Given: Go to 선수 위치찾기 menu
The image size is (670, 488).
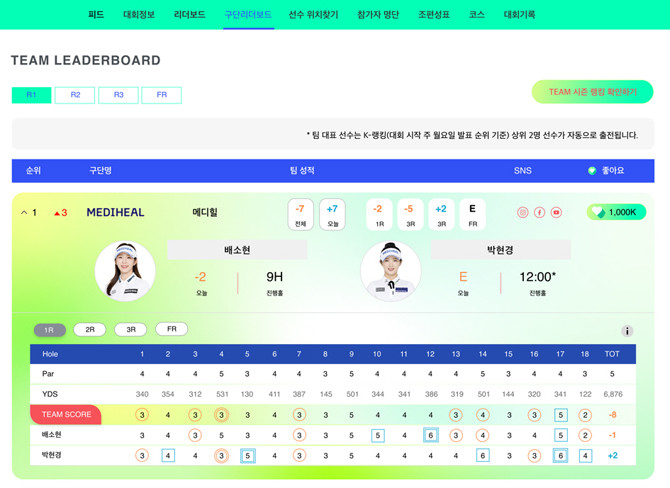Looking at the screenshot, I should tap(313, 15).
